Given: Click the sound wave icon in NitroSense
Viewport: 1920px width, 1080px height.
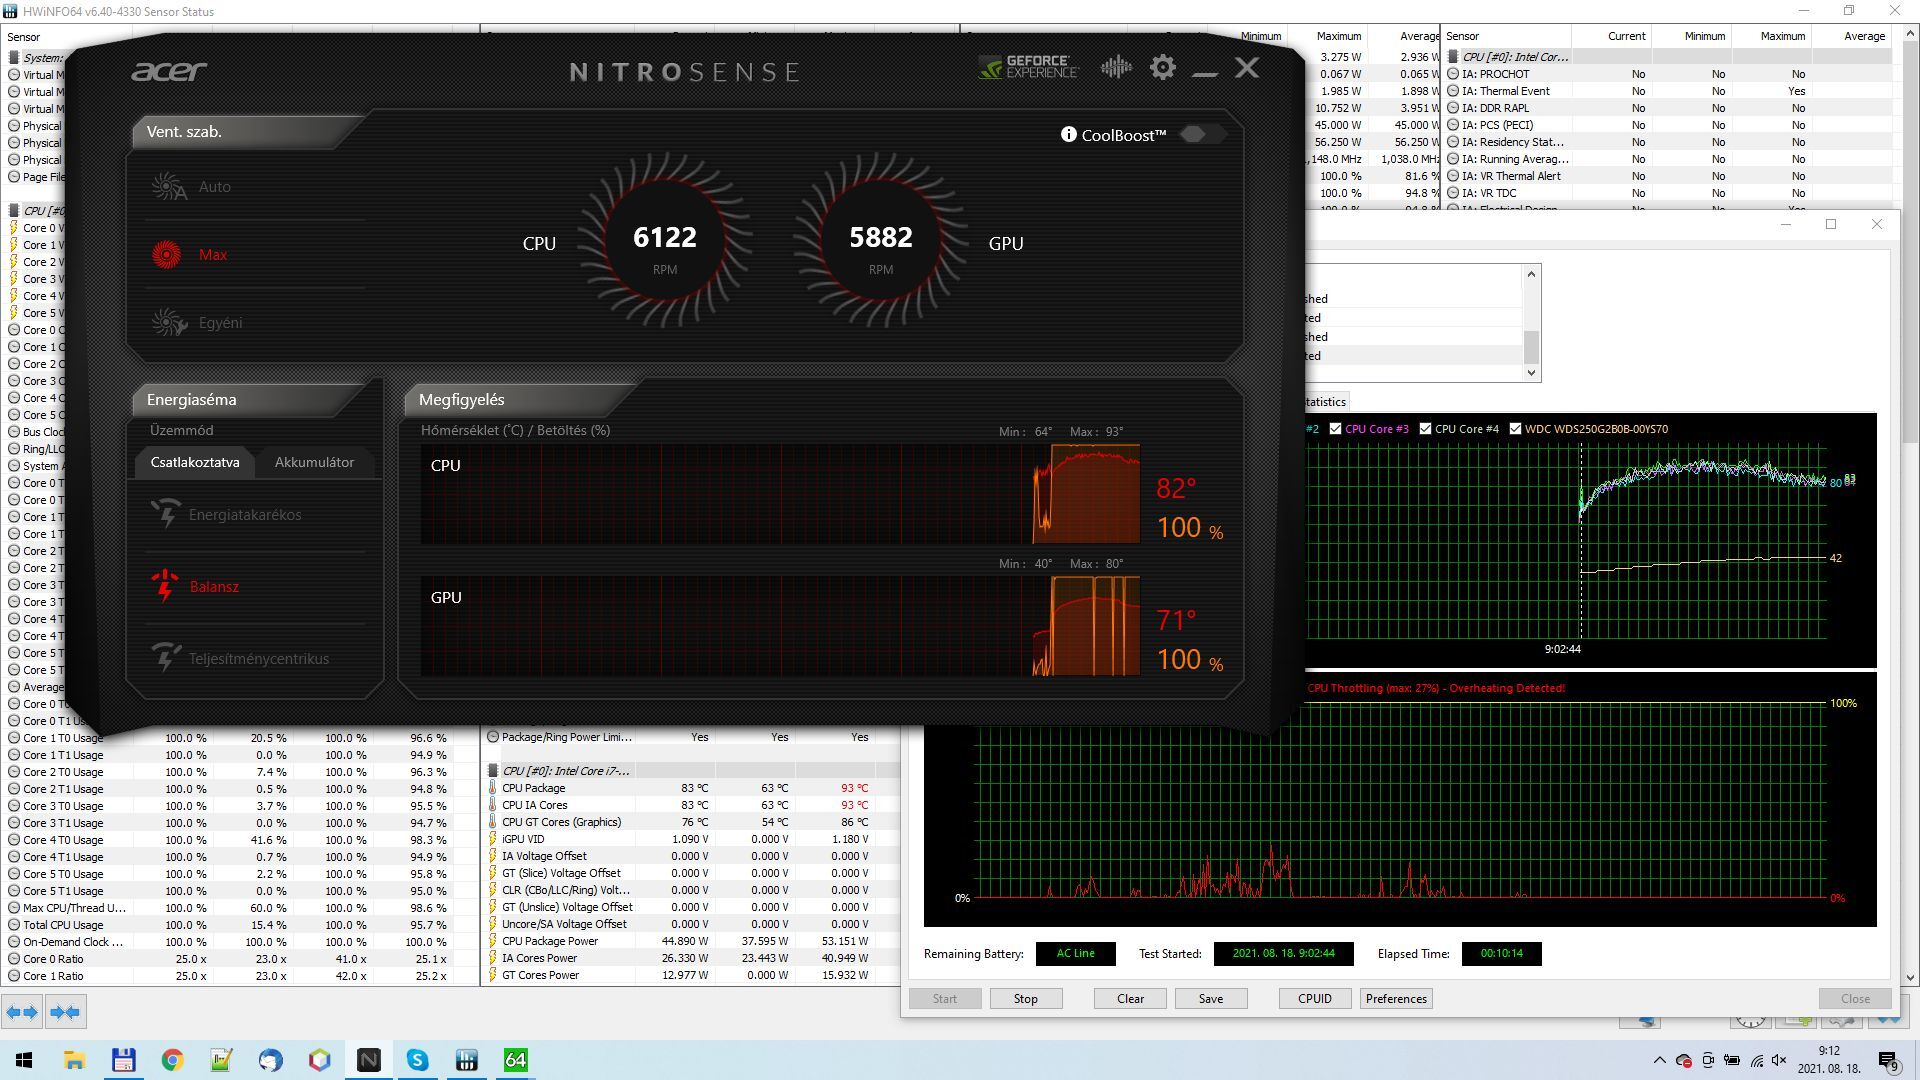Looking at the screenshot, I should 1115,68.
